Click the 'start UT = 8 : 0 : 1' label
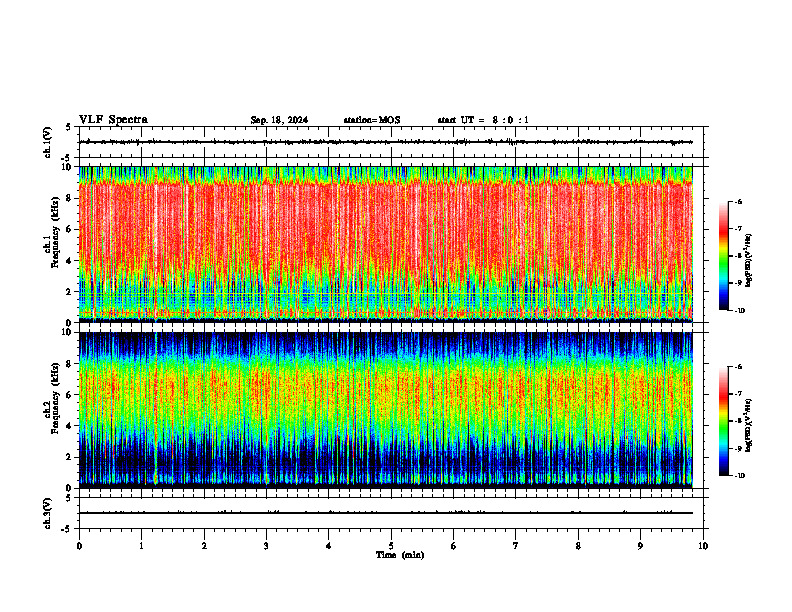This screenshot has height=612, width=792. [x=483, y=120]
